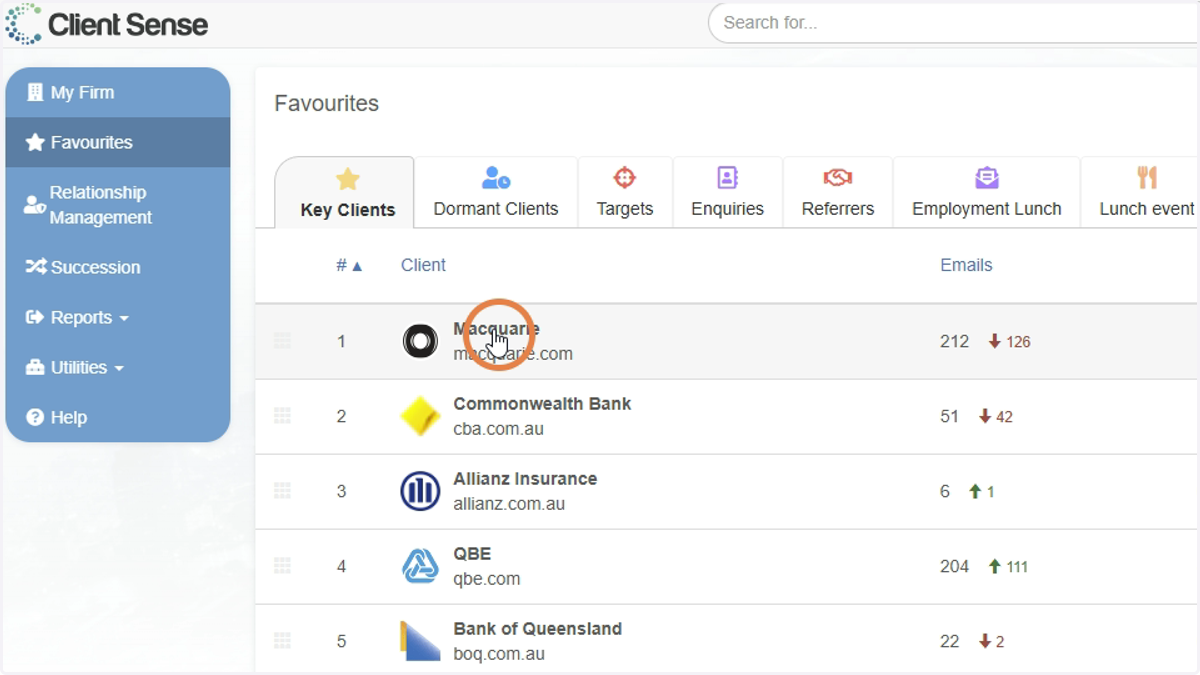Click the Help question mark icon
The width and height of the screenshot is (1200, 675).
(35, 417)
